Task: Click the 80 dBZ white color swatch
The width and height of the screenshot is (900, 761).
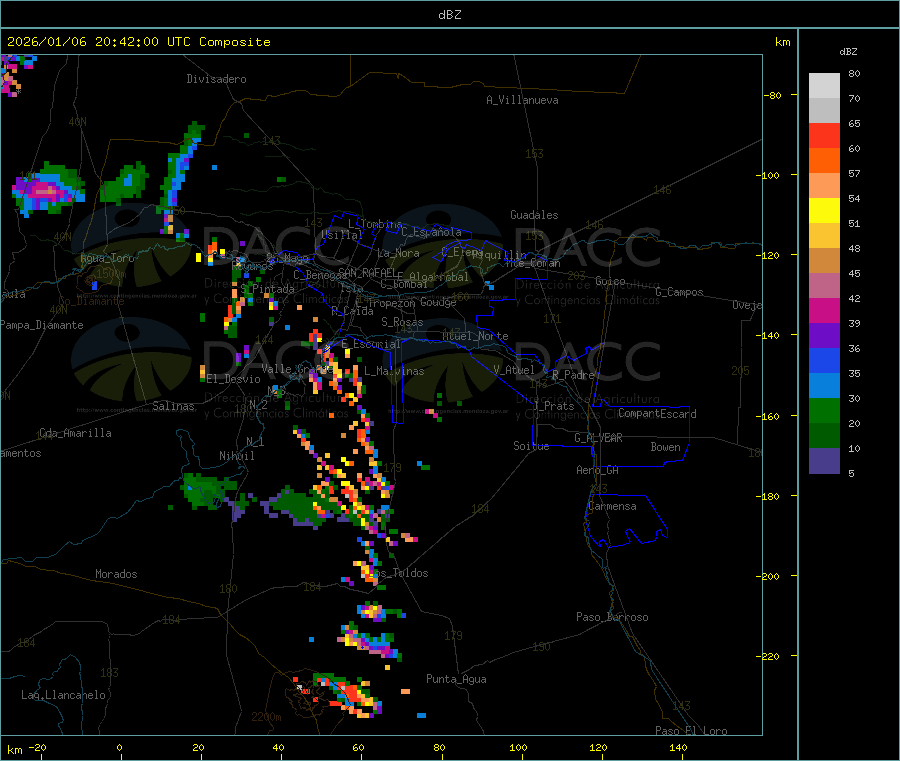Action: coord(824,86)
